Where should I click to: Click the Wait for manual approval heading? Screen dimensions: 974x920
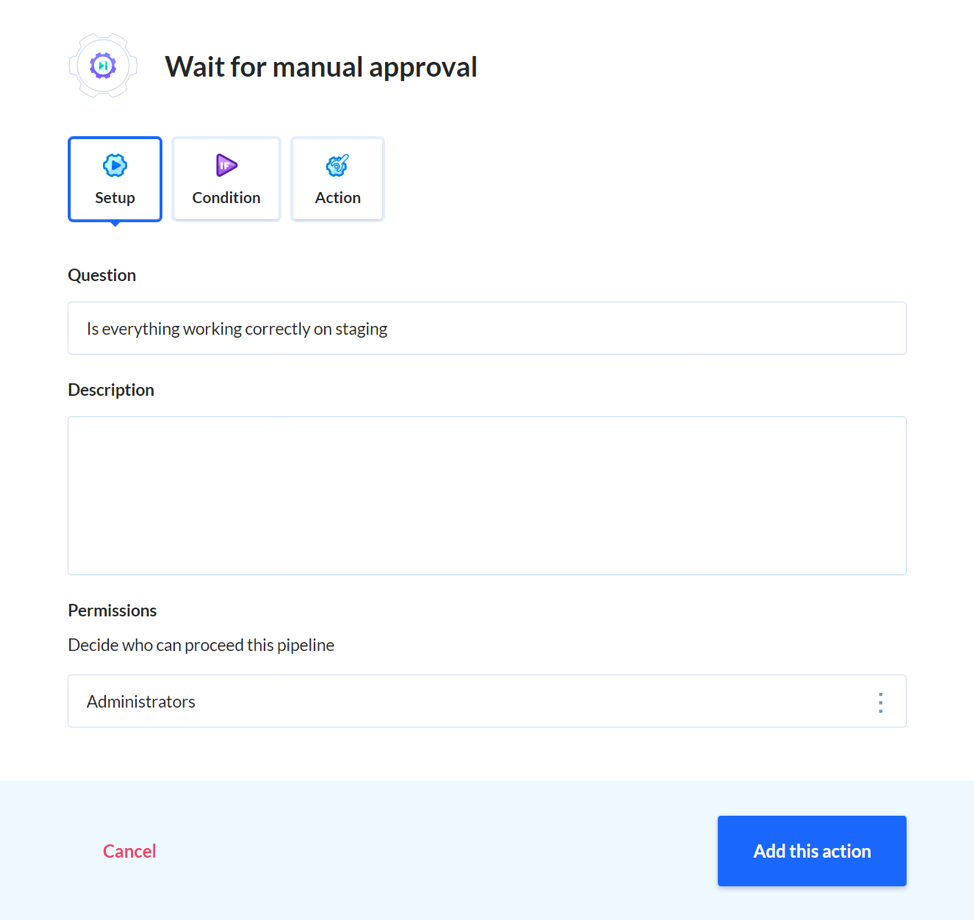[x=320, y=66]
